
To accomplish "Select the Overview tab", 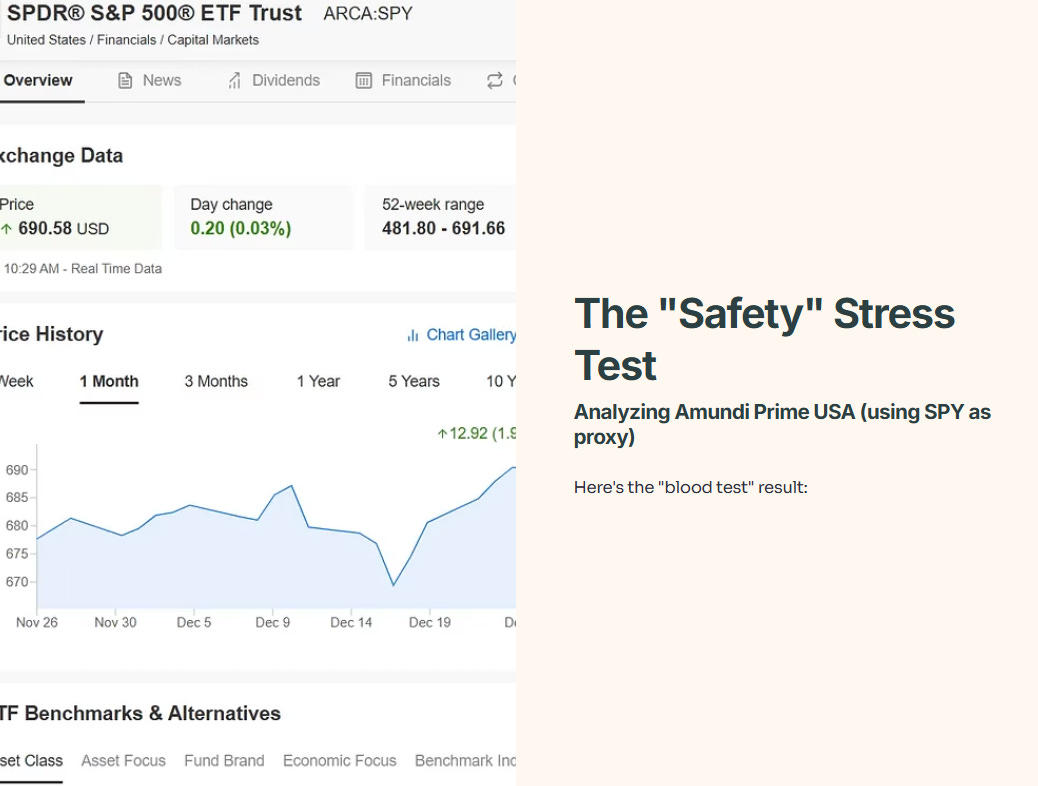I will click(x=38, y=80).
